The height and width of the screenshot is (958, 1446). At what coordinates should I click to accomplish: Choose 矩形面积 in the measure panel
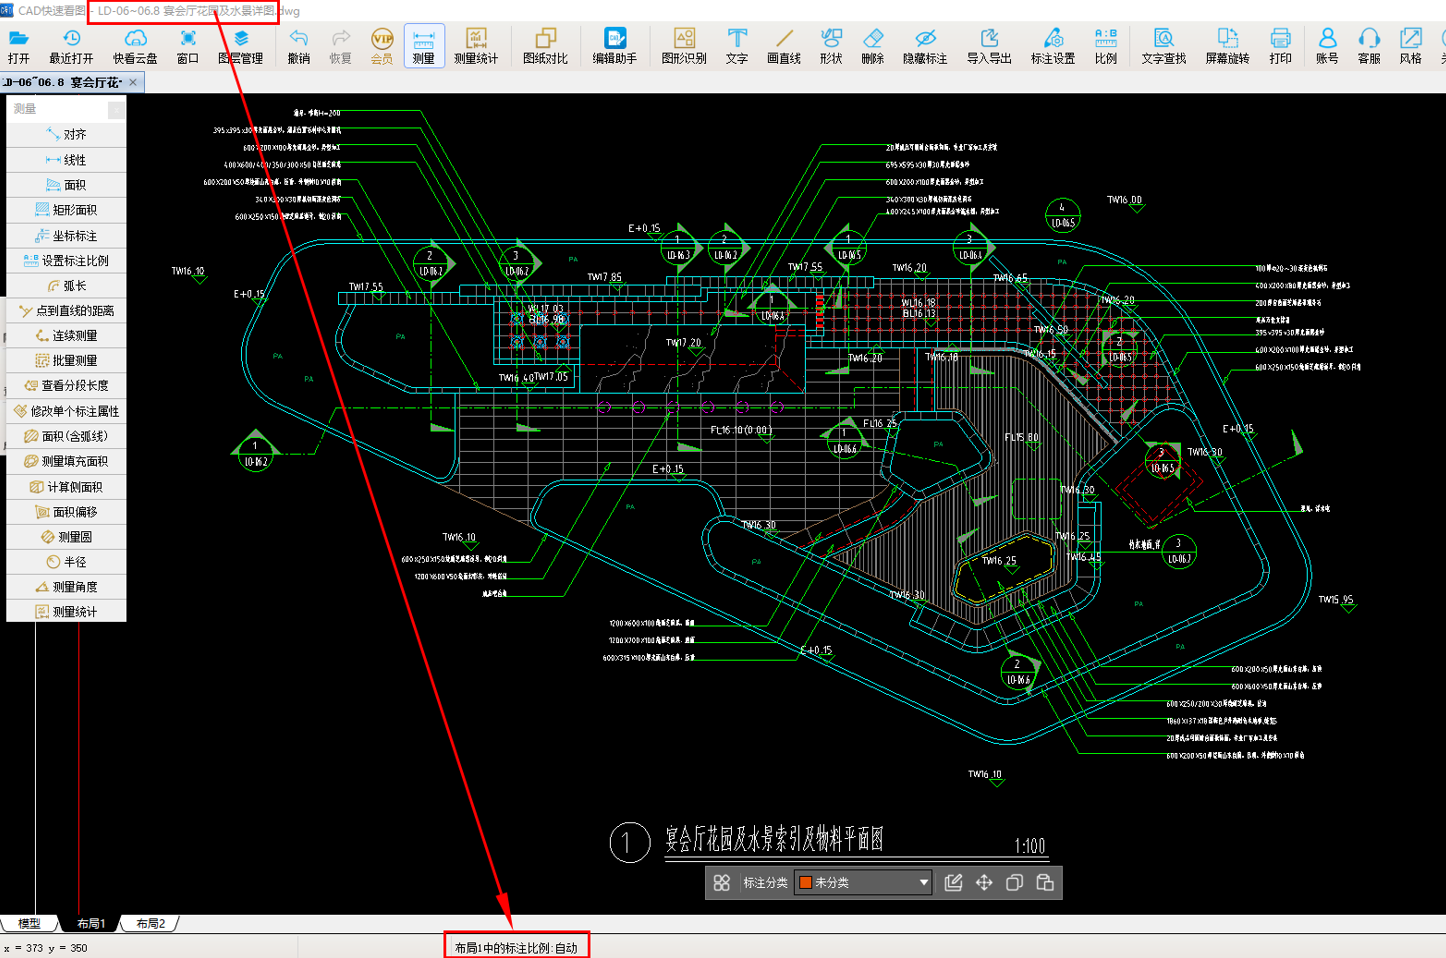(x=66, y=210)
